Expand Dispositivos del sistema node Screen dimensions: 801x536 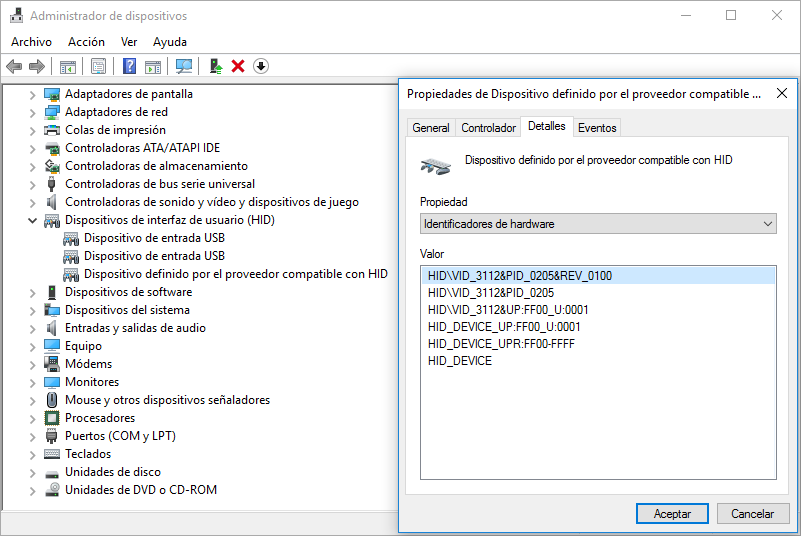(x=32, y=310)
